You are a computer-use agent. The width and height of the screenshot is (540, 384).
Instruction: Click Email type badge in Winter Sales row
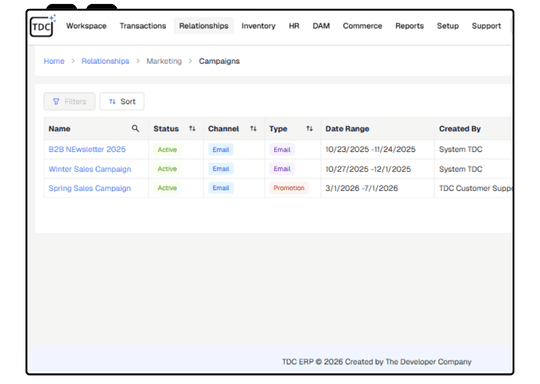282,169
